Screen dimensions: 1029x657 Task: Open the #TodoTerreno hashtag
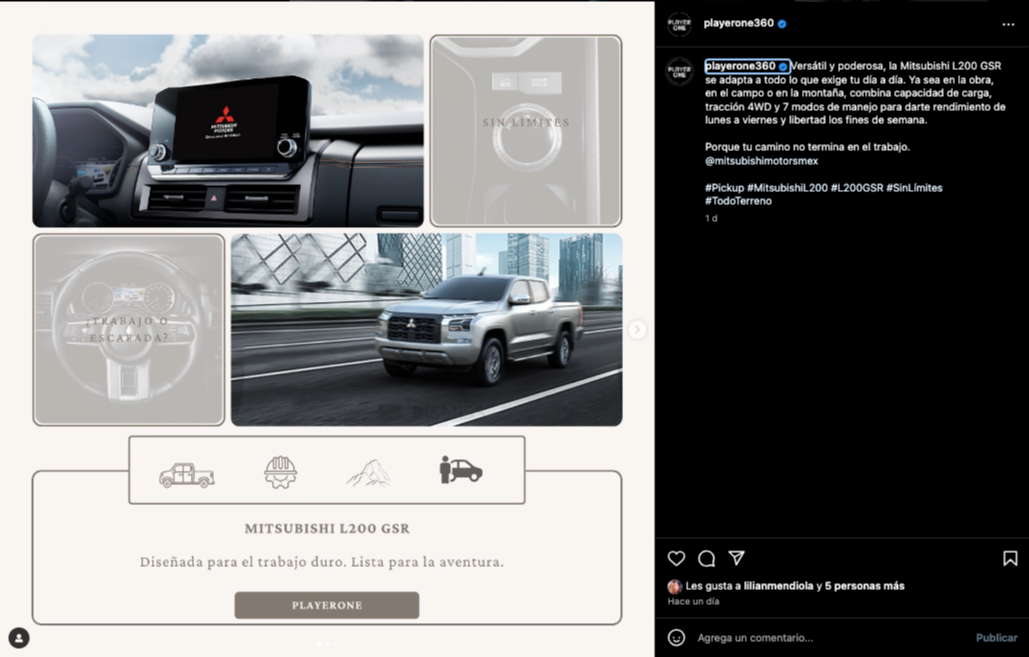[738, 201]
